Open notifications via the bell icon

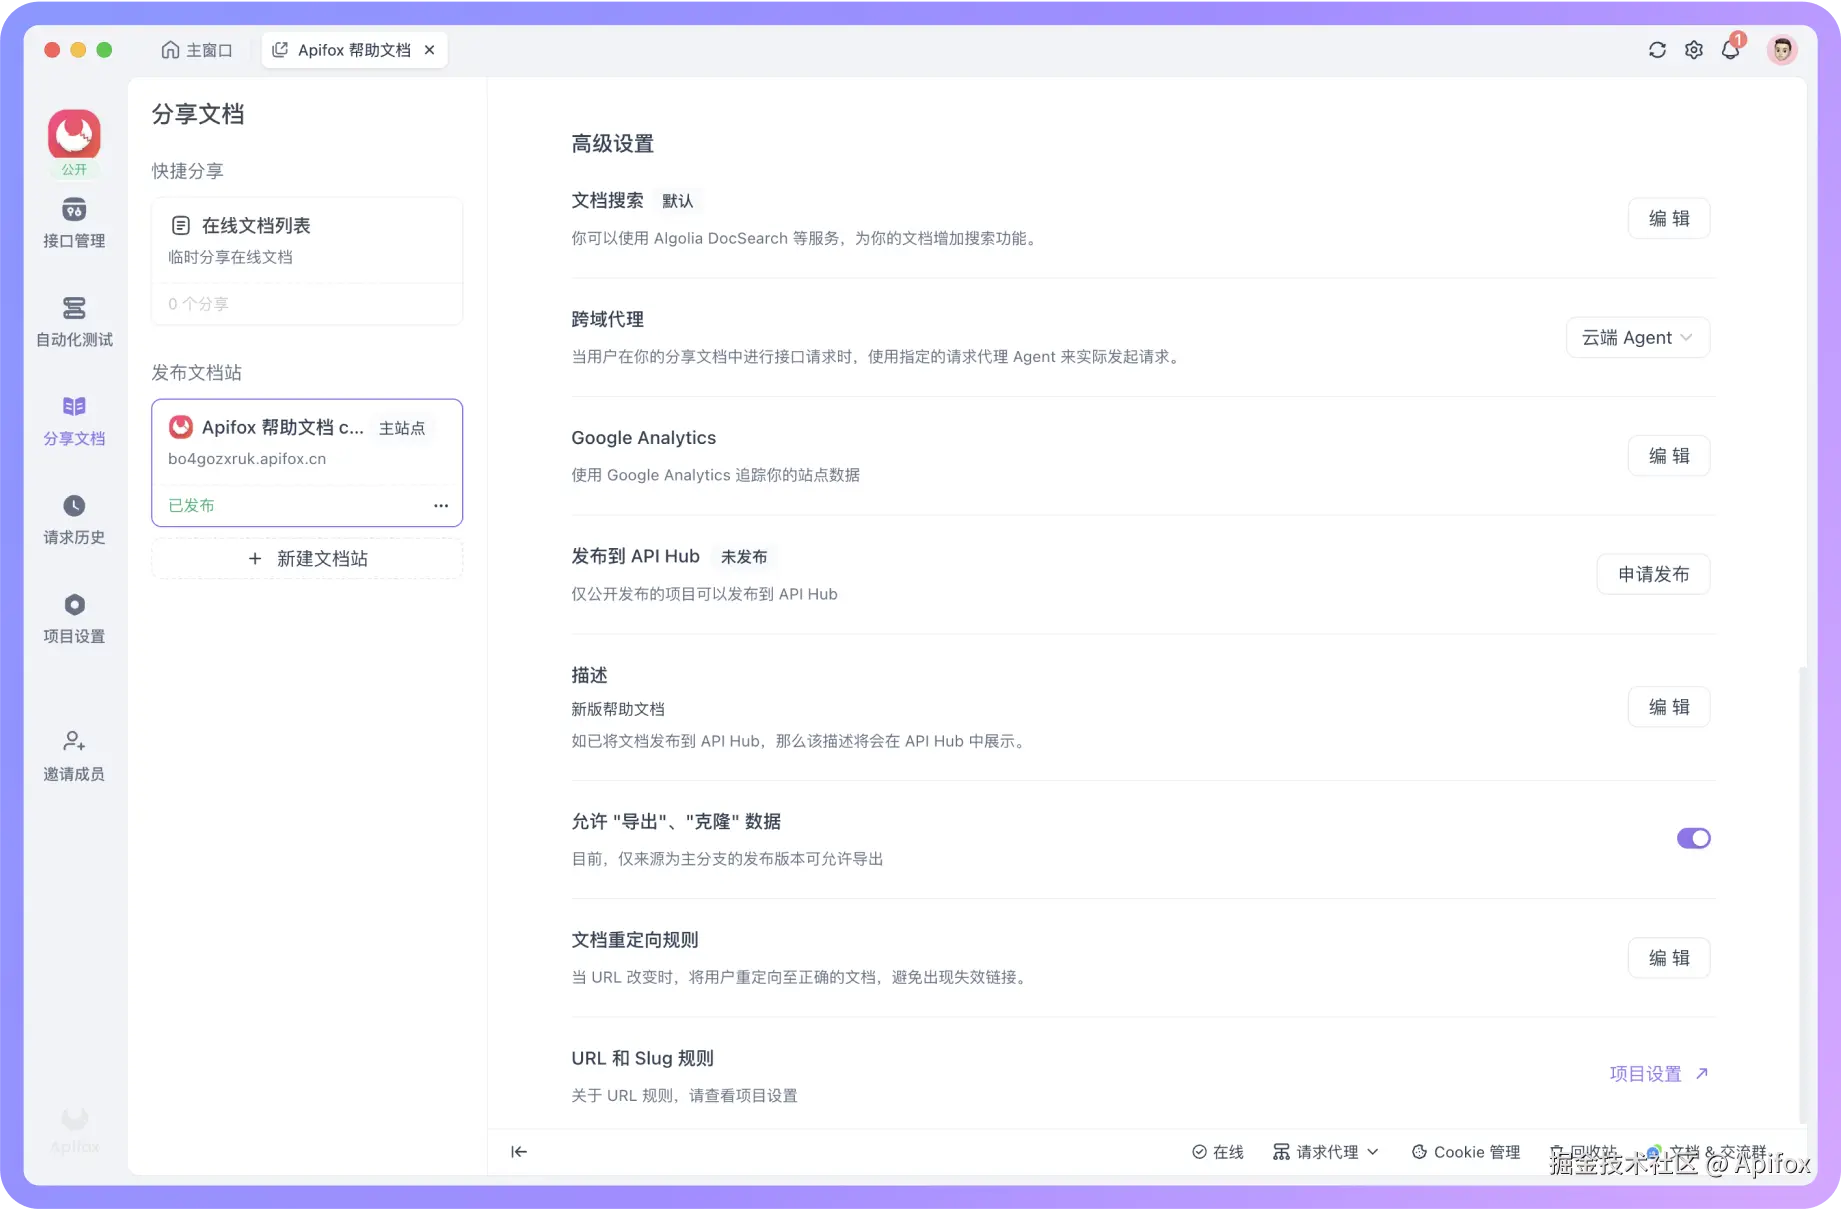[1731, 49]
